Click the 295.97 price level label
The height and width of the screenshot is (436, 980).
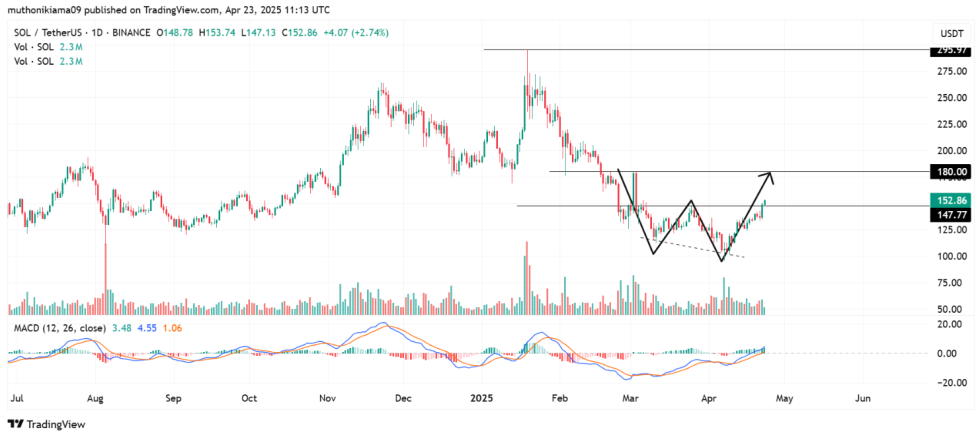pyautogui.click(x=948, y=50)
